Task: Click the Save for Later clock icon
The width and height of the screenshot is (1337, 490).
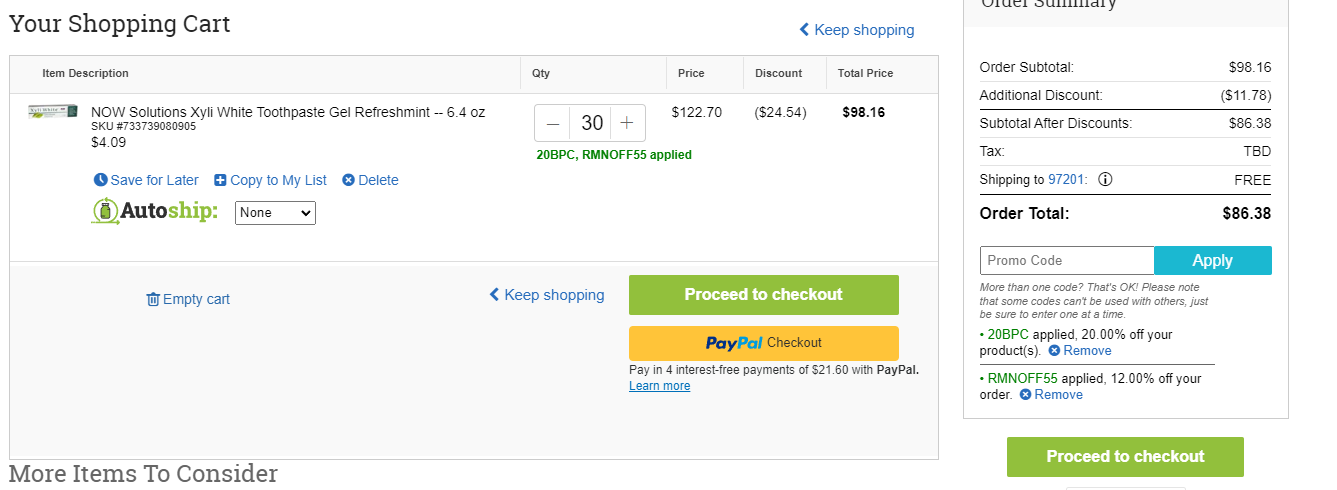Action: [100, 180]
